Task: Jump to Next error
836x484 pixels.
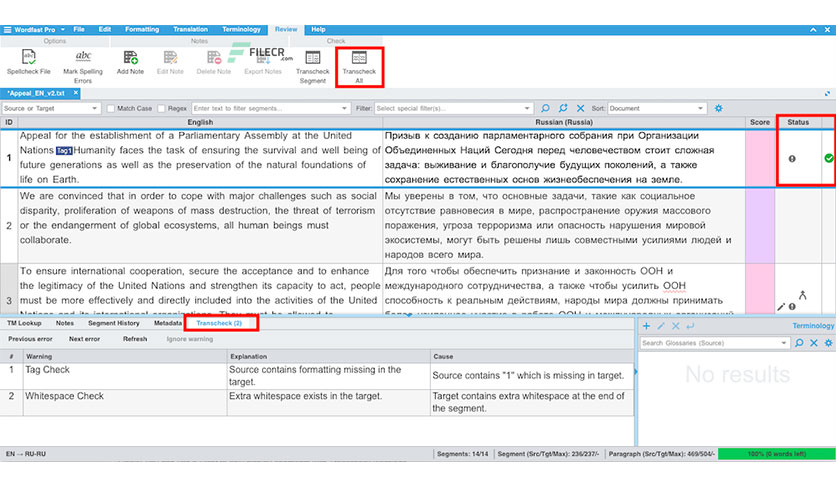Action: point(84,339)
